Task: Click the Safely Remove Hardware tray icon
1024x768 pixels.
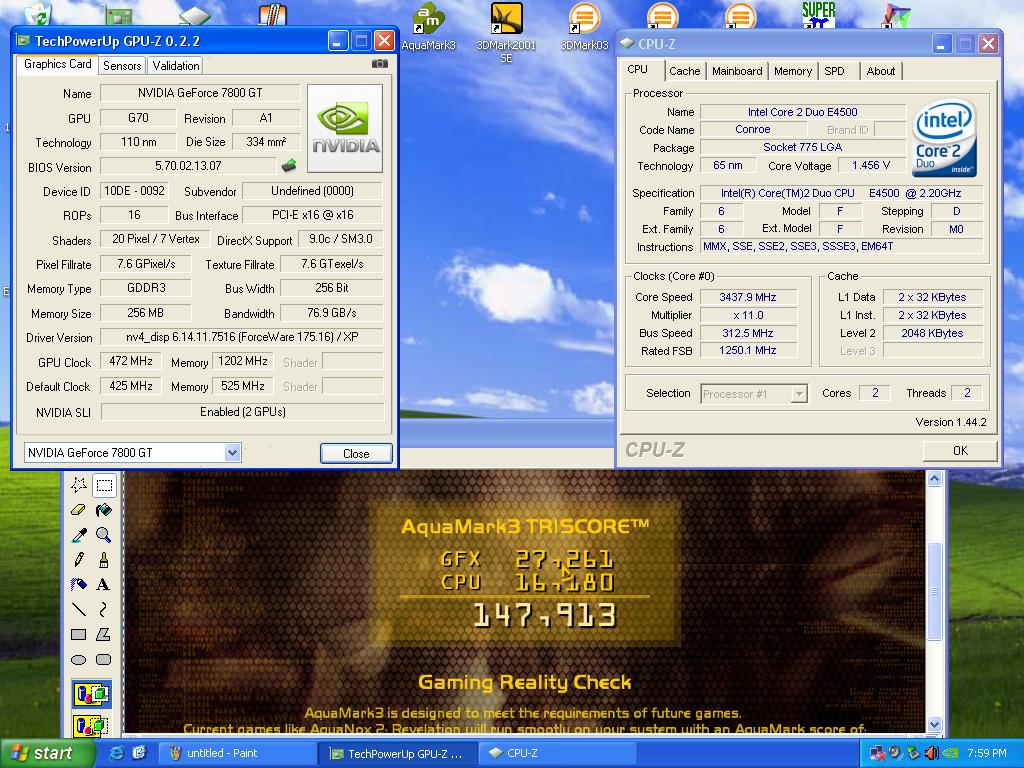Action: point(914,753)
